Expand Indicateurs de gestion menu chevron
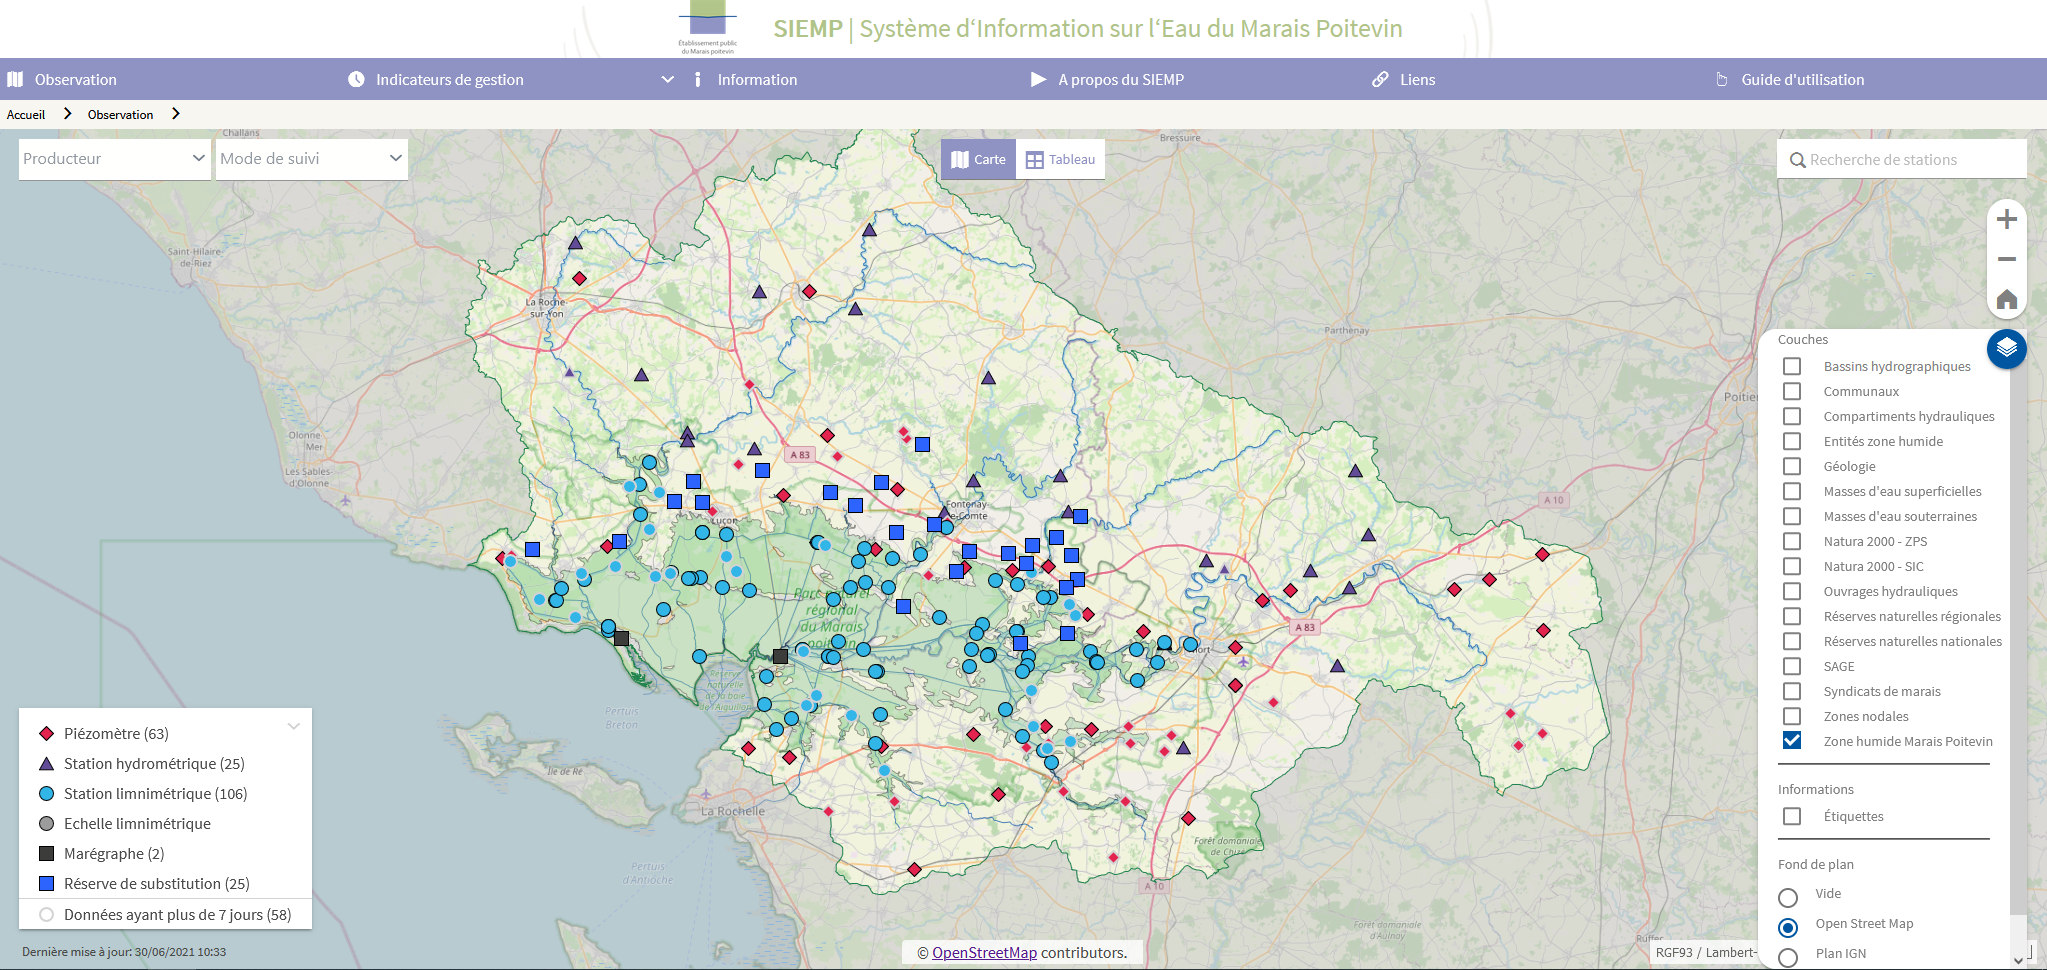The image size is (2047, 970). (x=667, y=79)
